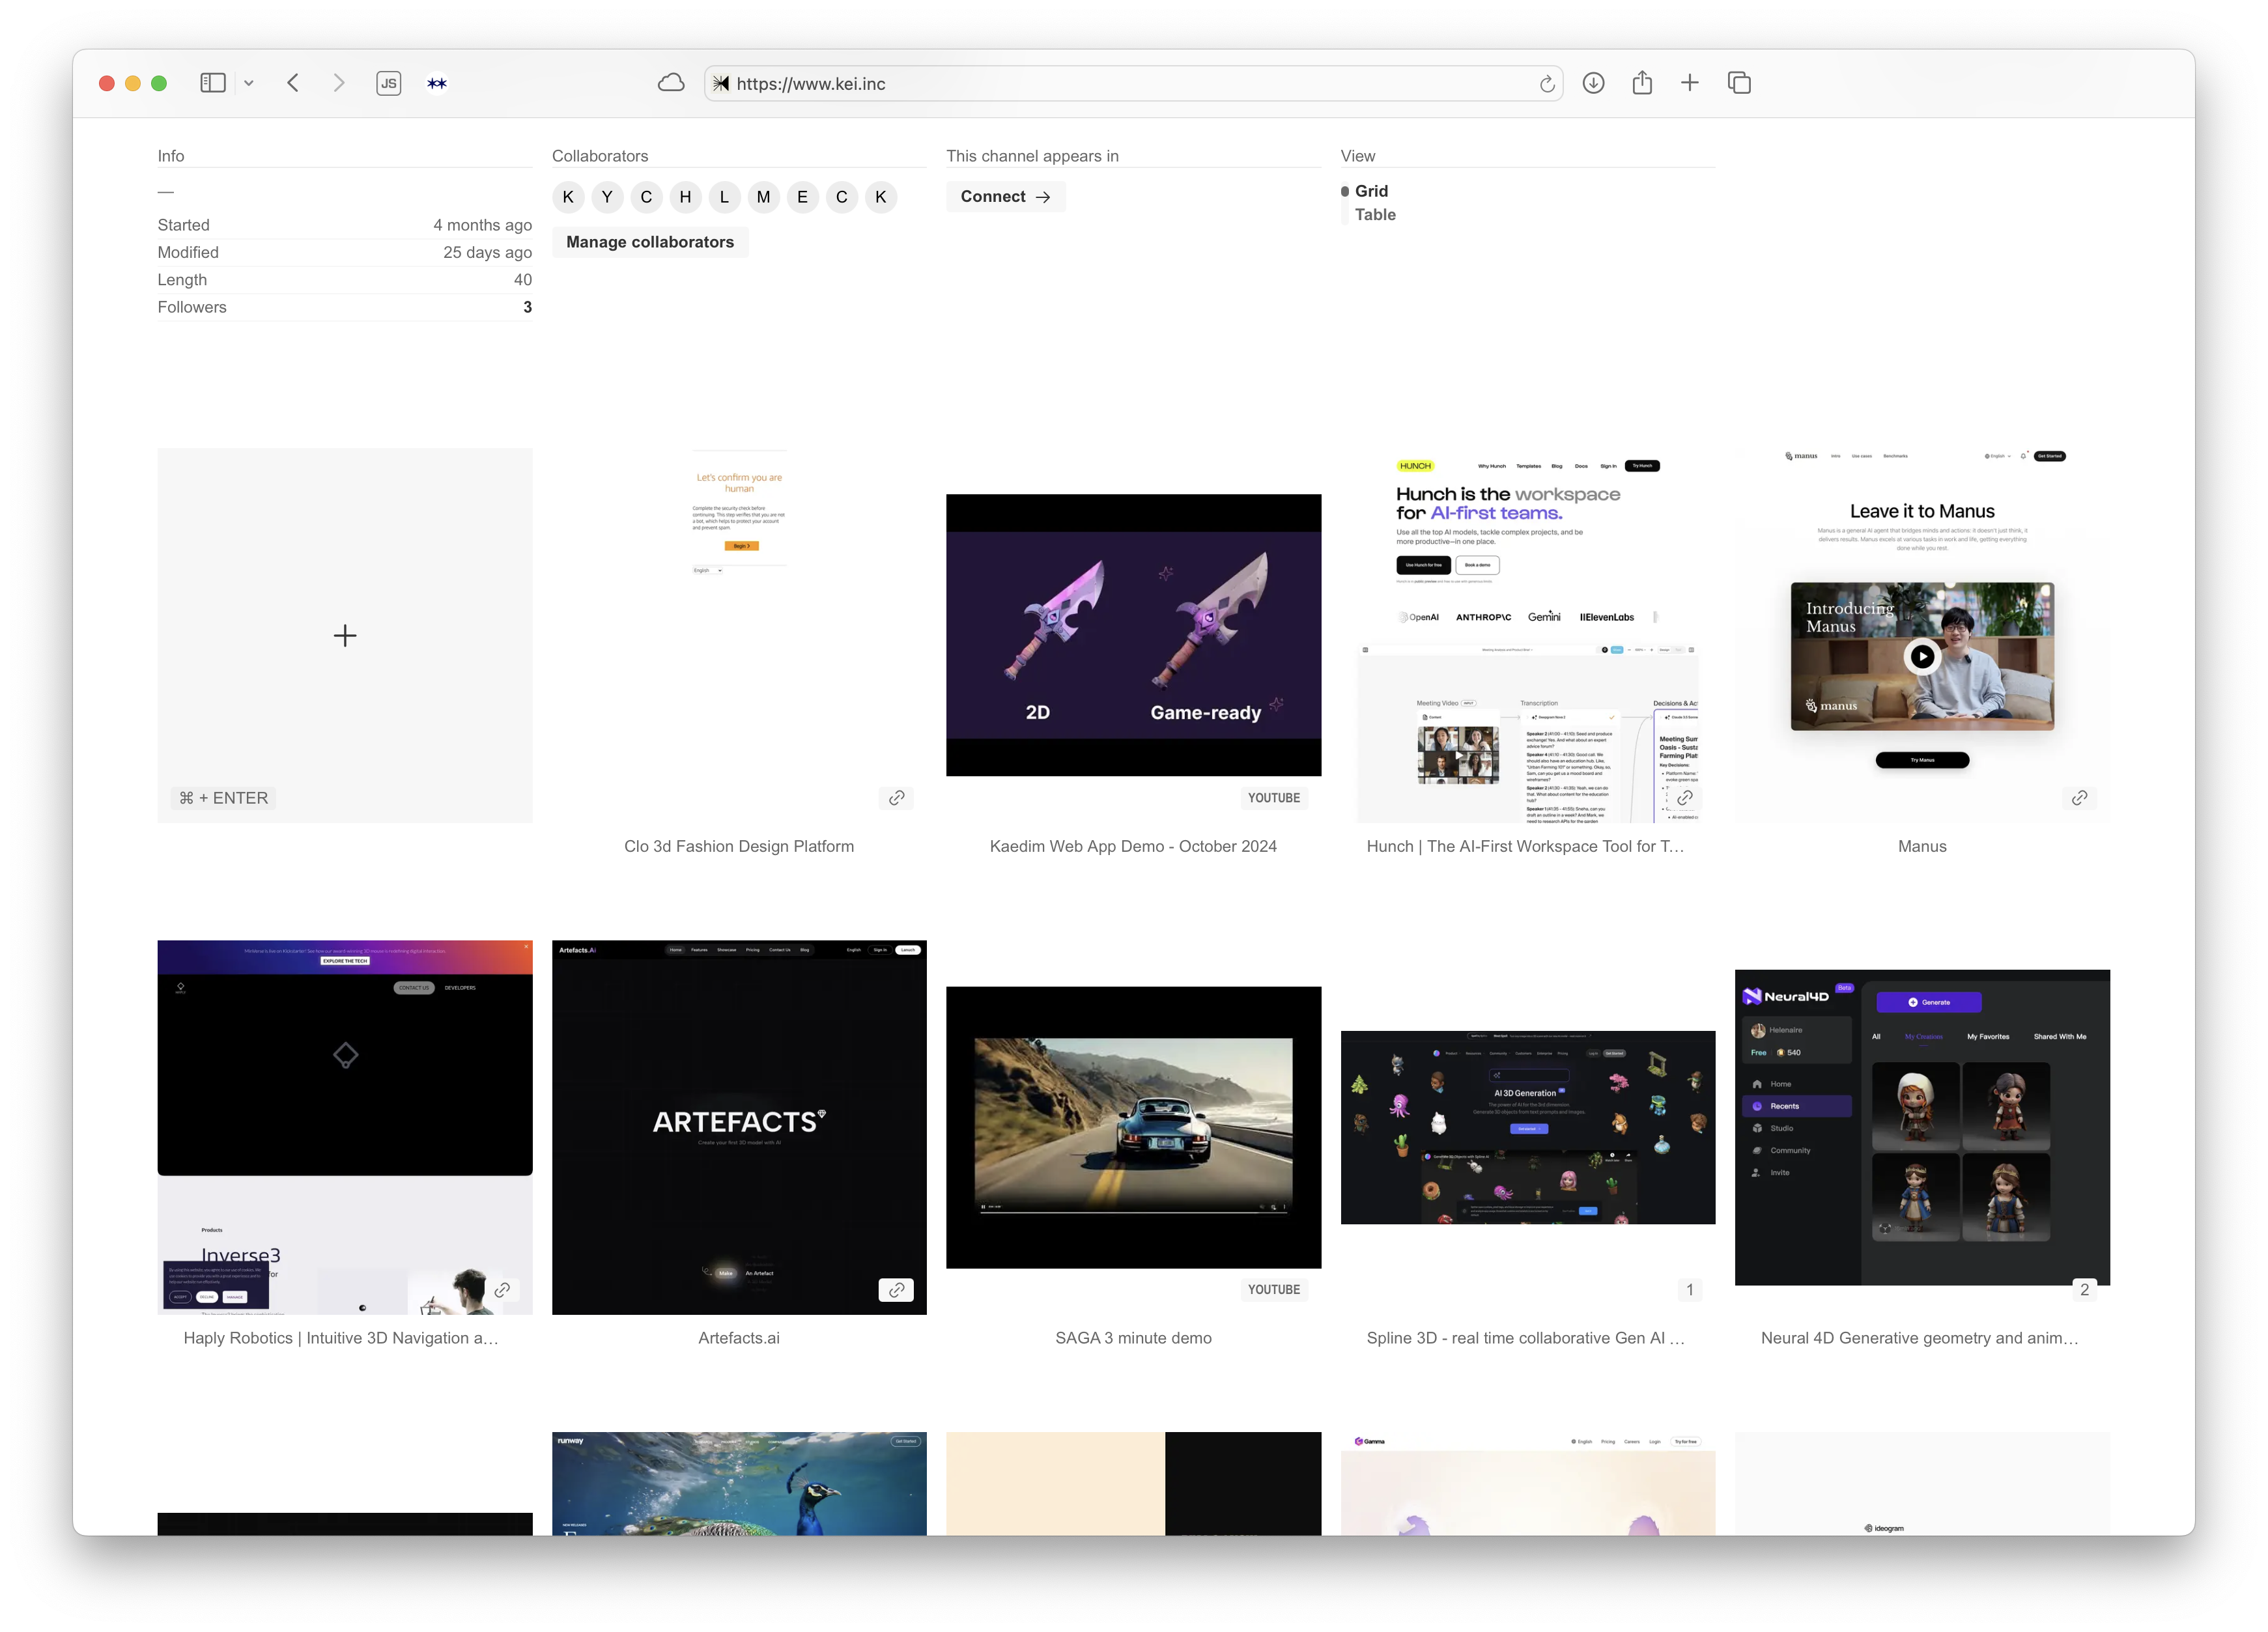Click the Followers count 3
This screenshot has width=2268, height=1632.
tap(527, 308)
